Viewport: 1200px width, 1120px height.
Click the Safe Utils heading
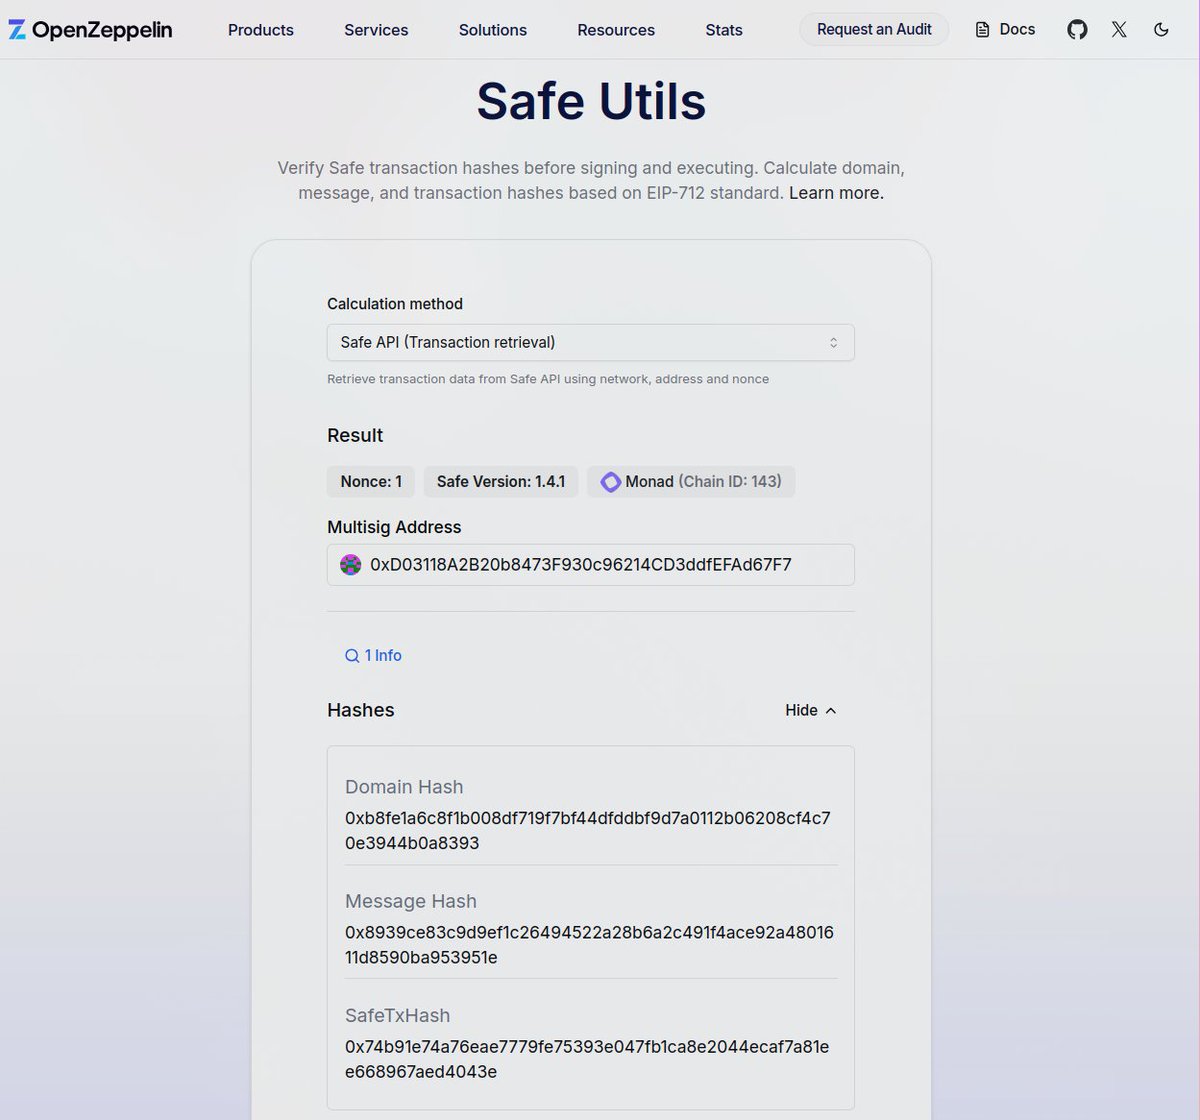pos(591,101)
